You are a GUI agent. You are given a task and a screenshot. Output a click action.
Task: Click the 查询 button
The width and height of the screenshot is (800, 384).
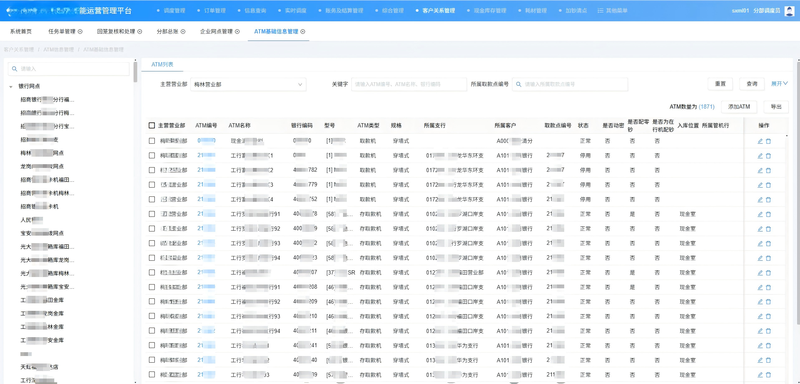(x=752, y=84)
